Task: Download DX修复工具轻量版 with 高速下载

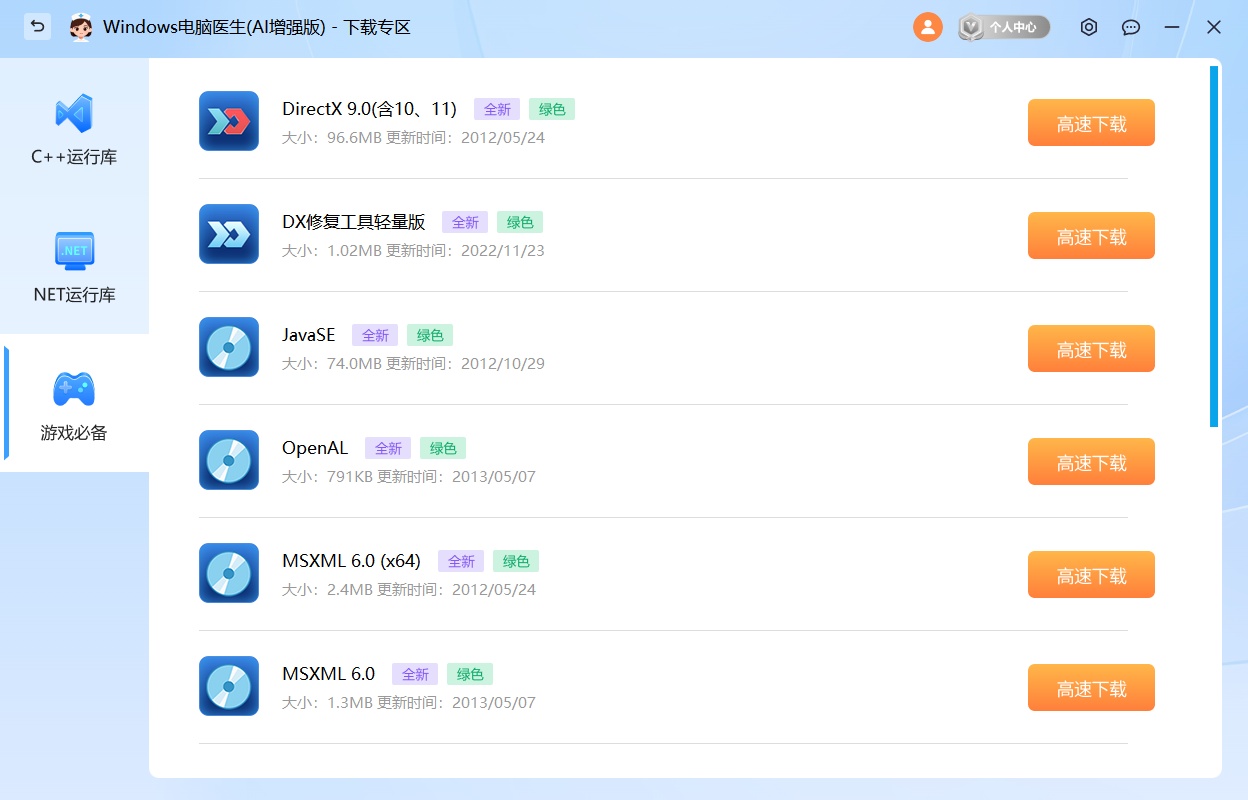Action: tap(1091, 236)
